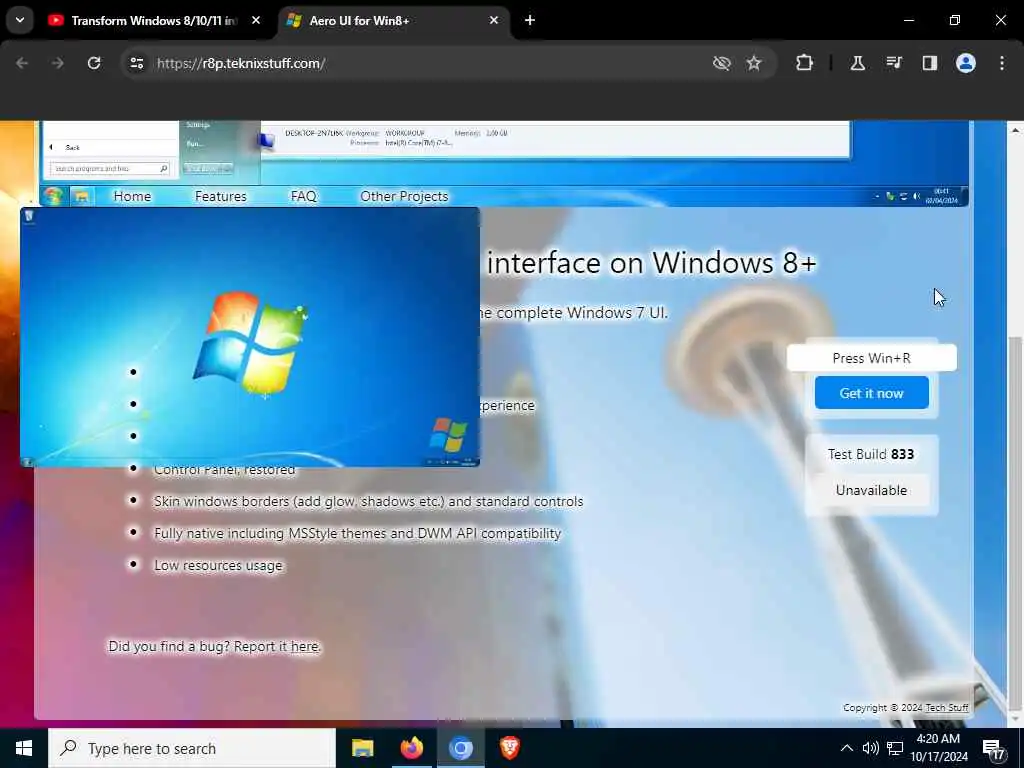This screenshot has height=768, width=1024.
Task: Click the 'Type here to search' taskbar box
Action: [192, 748]
